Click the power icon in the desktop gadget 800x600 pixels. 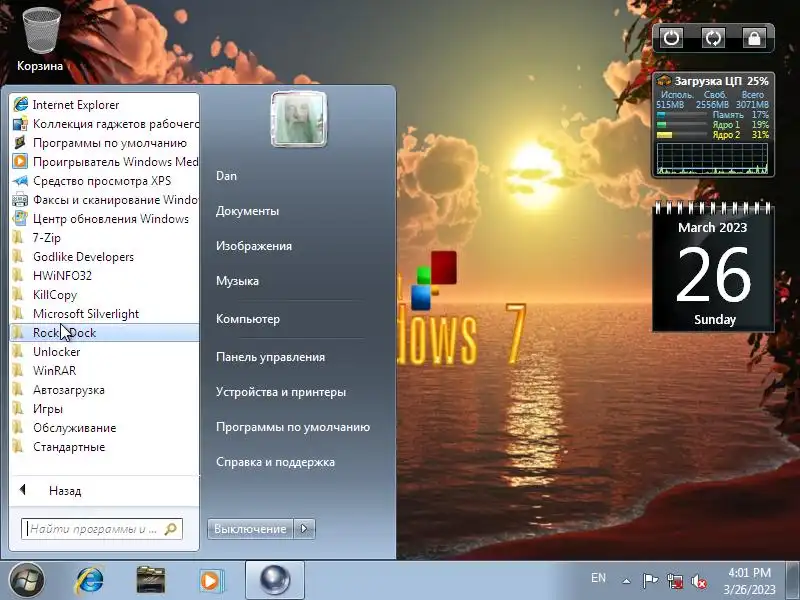(671, 38)
